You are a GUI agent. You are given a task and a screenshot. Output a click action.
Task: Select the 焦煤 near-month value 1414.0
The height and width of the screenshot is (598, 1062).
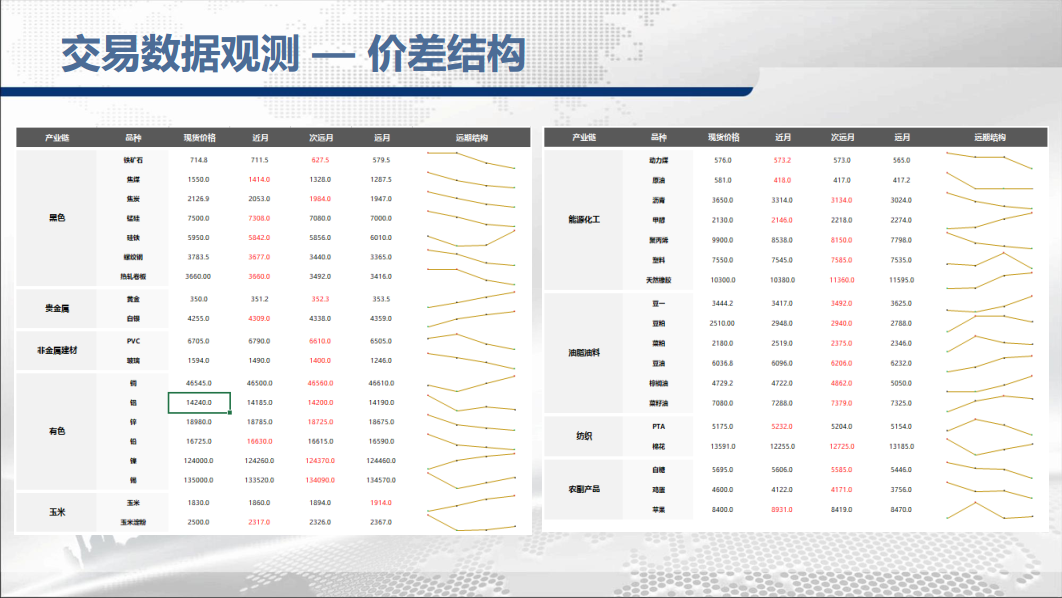coord(259,179)
